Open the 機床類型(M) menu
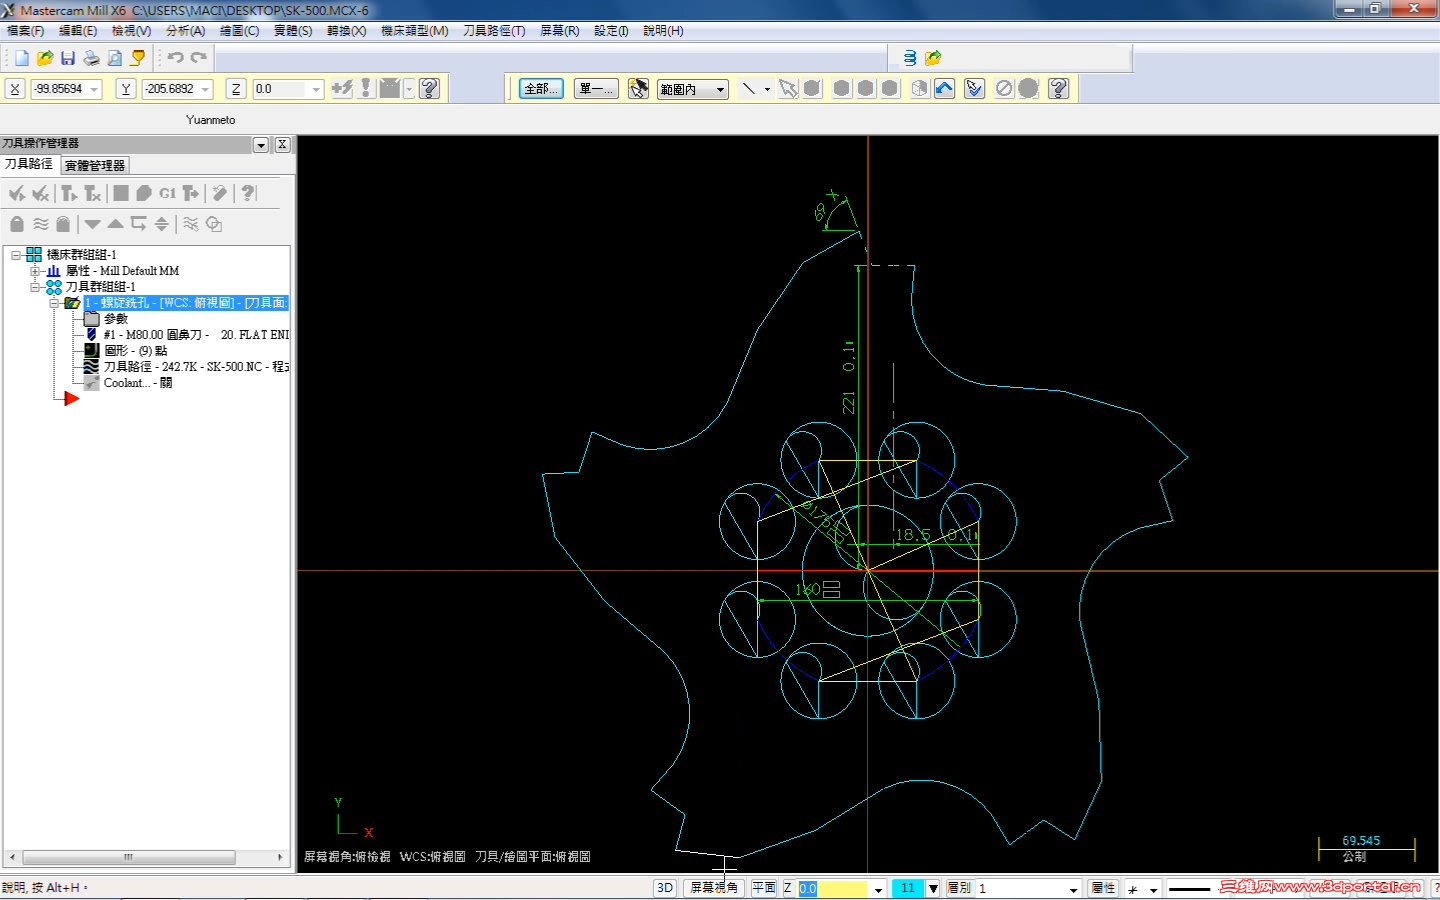The width and height of the screenshot is (1440, 900). pos(414,31)
